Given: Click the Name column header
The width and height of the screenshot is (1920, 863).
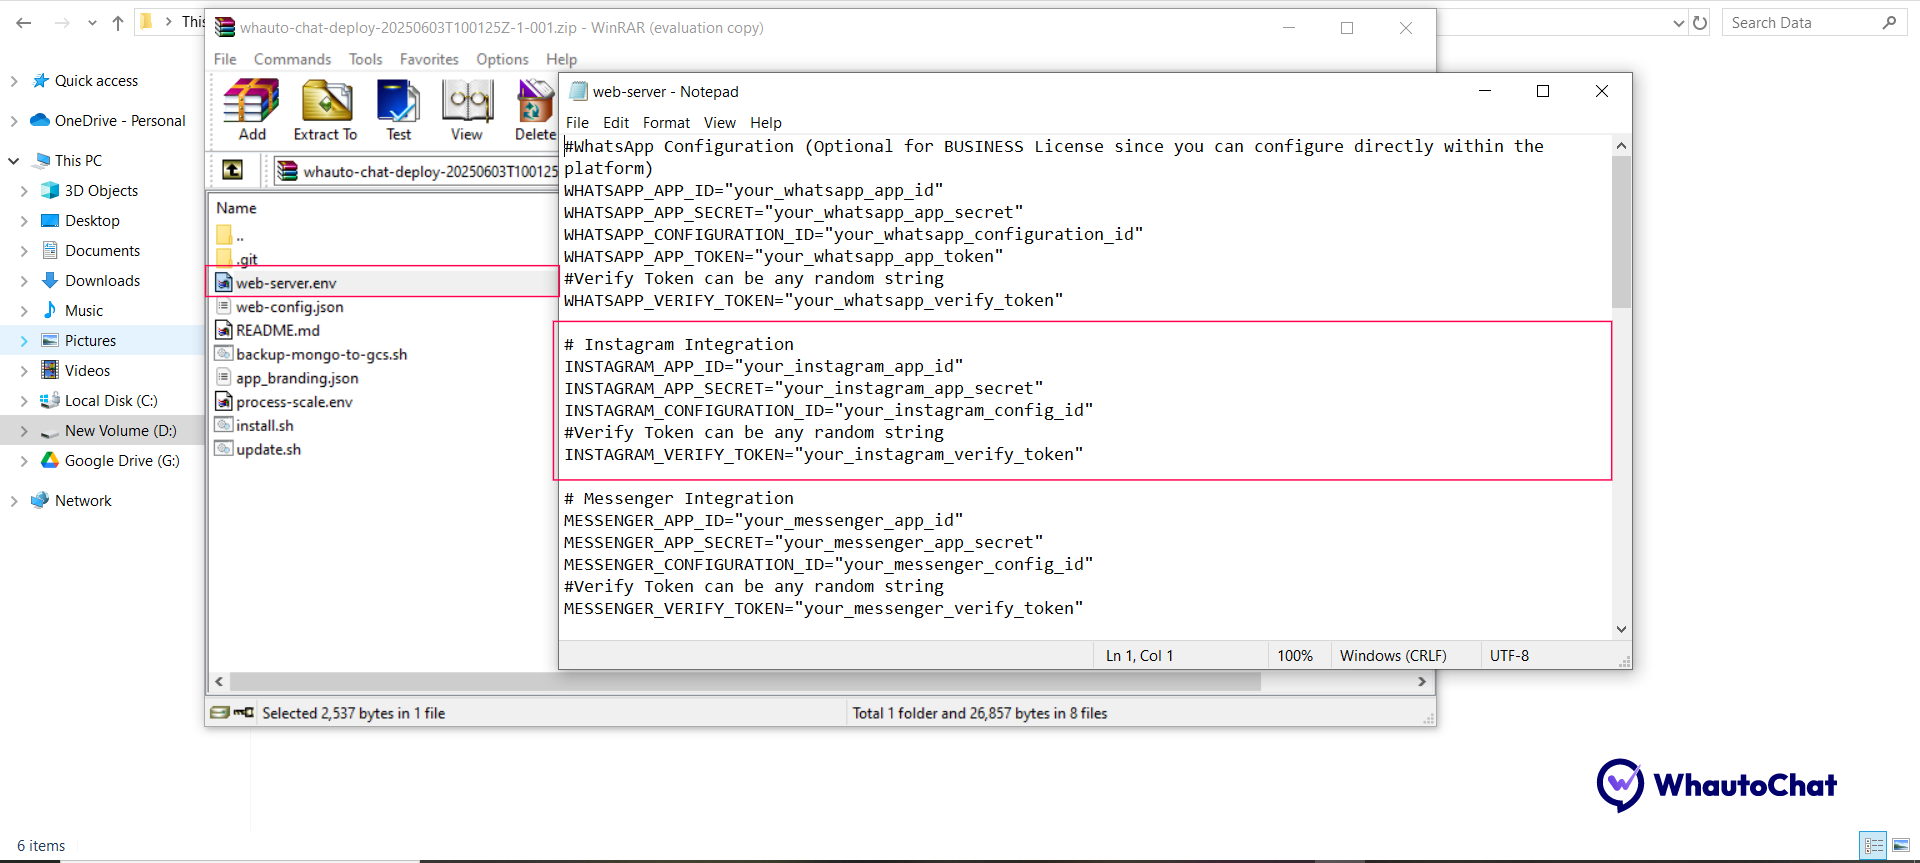Looking at the screenshot, I should [237, 208].
